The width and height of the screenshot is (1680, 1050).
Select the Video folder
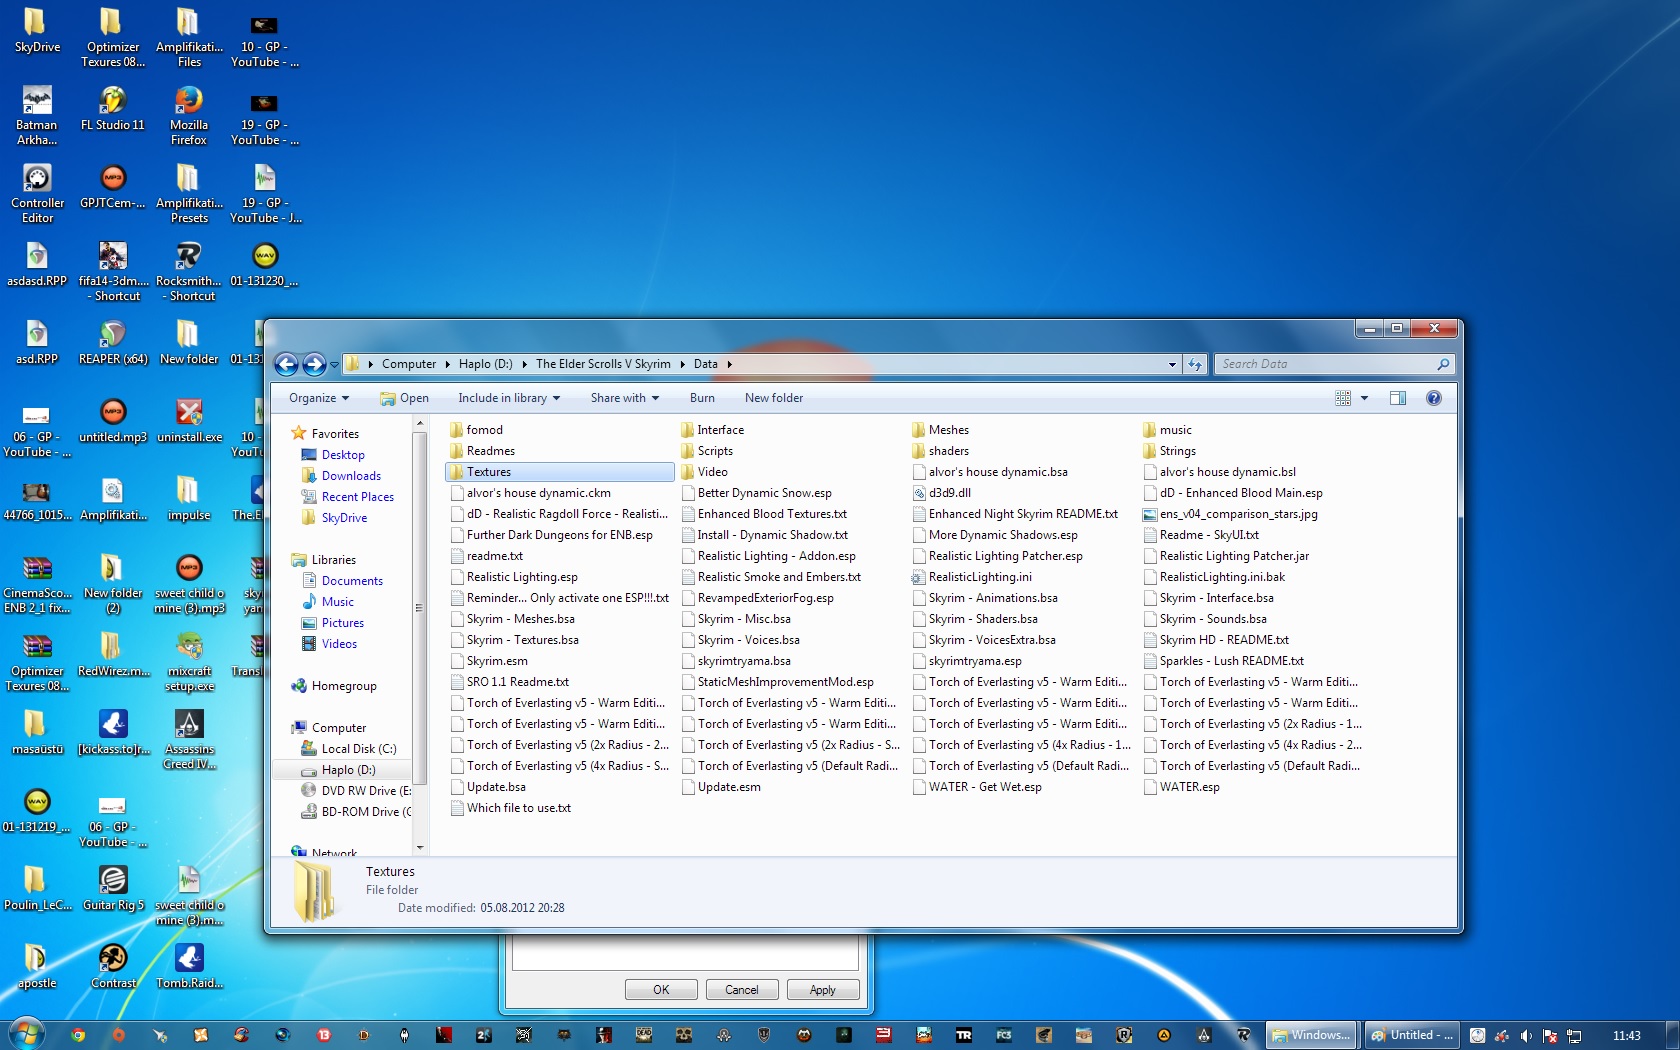tap(713, 472)
